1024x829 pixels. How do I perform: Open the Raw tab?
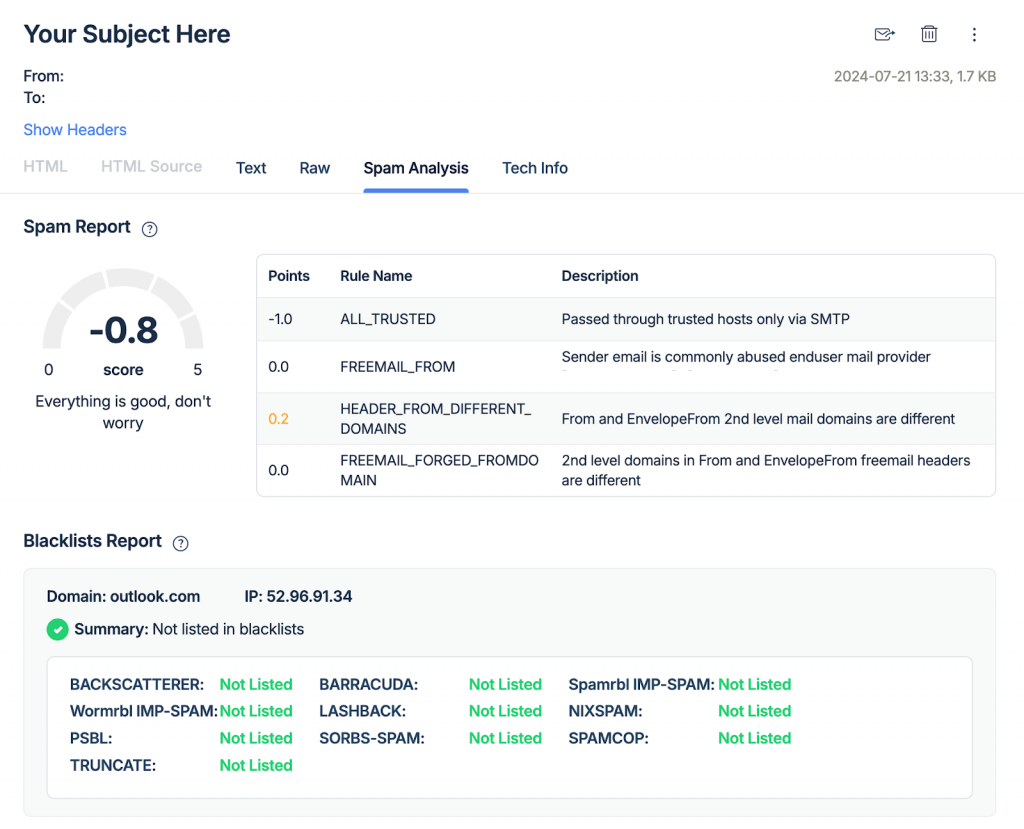(x=314, y=168)
